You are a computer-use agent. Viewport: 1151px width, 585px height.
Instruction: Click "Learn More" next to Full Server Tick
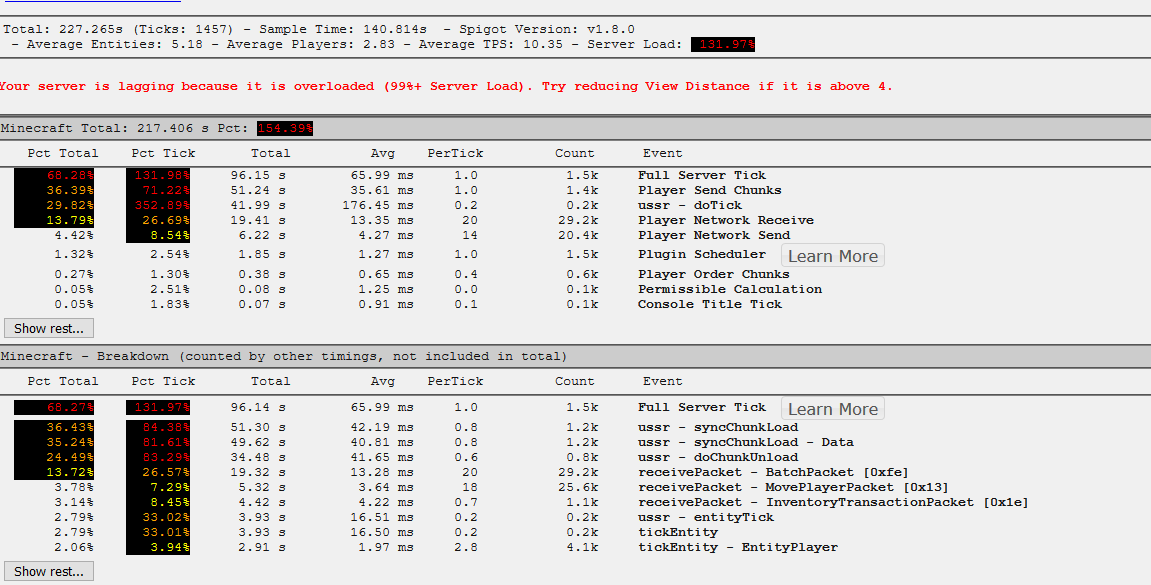point(832,255)
